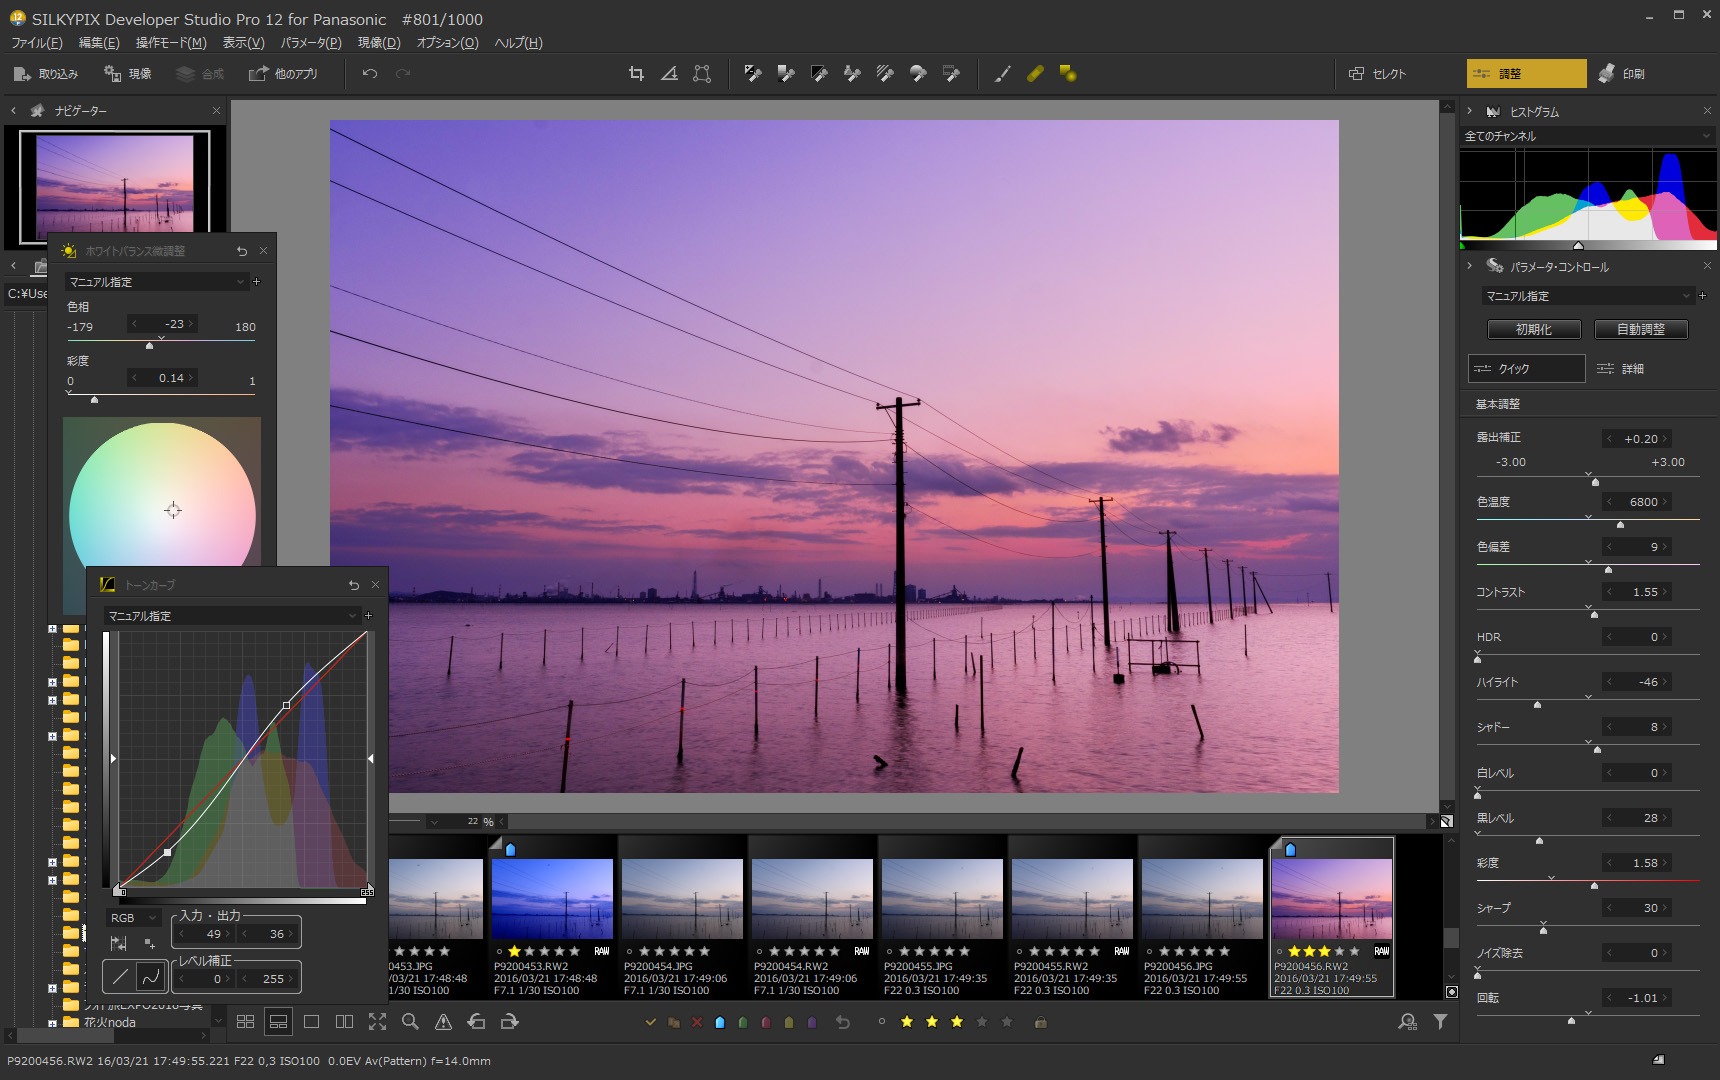Adjust the 露出補正 exposure slider handle

1595,482
